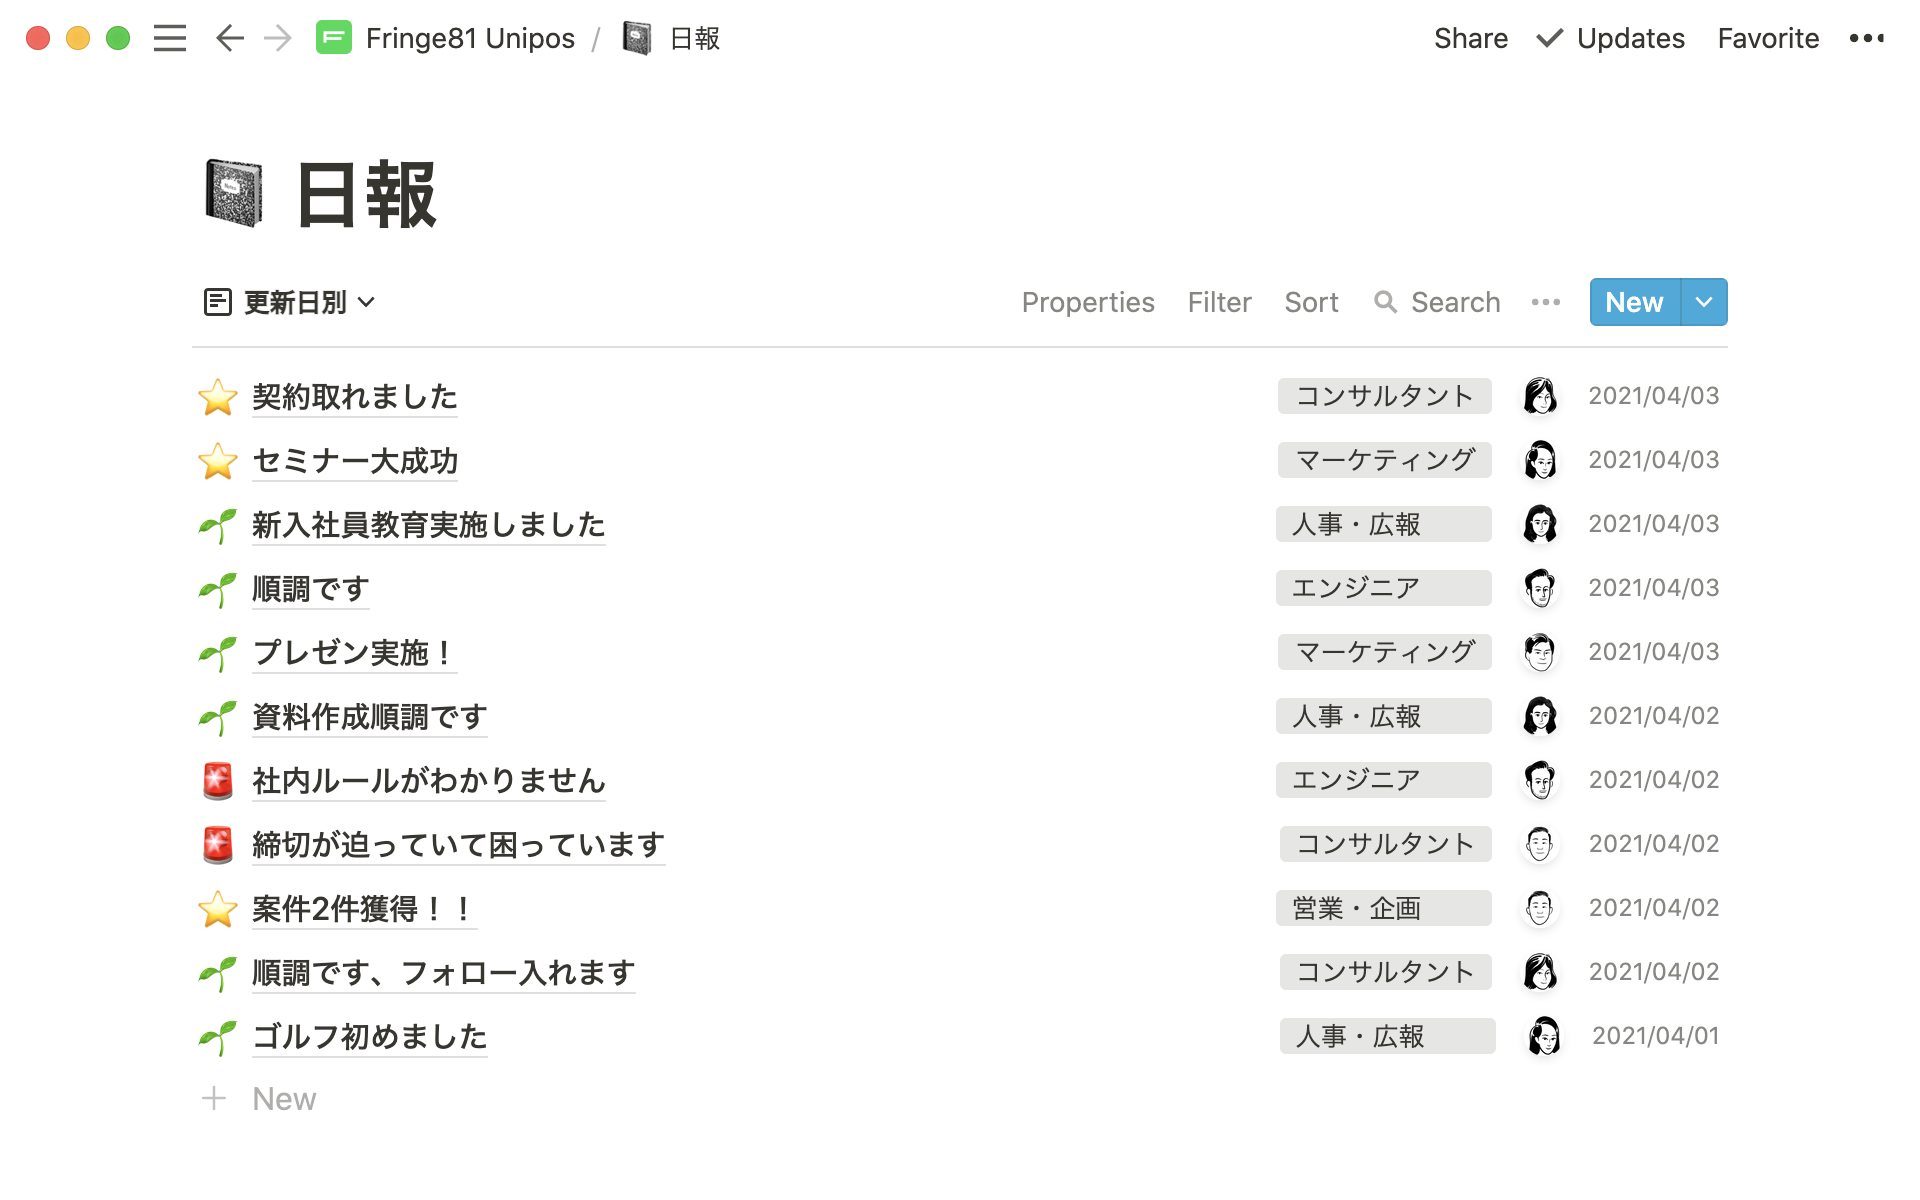Open the Sort menu
1920x1200 pixels.
[1311, 302]
